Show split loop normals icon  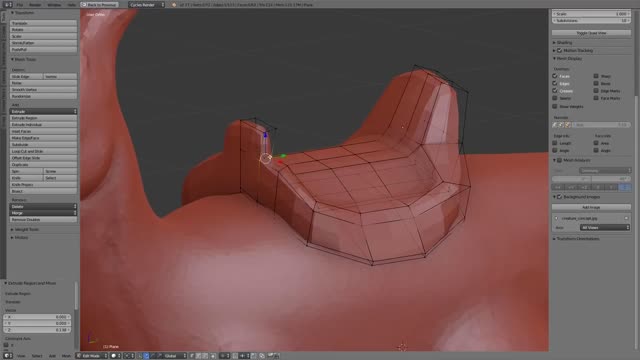[561, 125]
